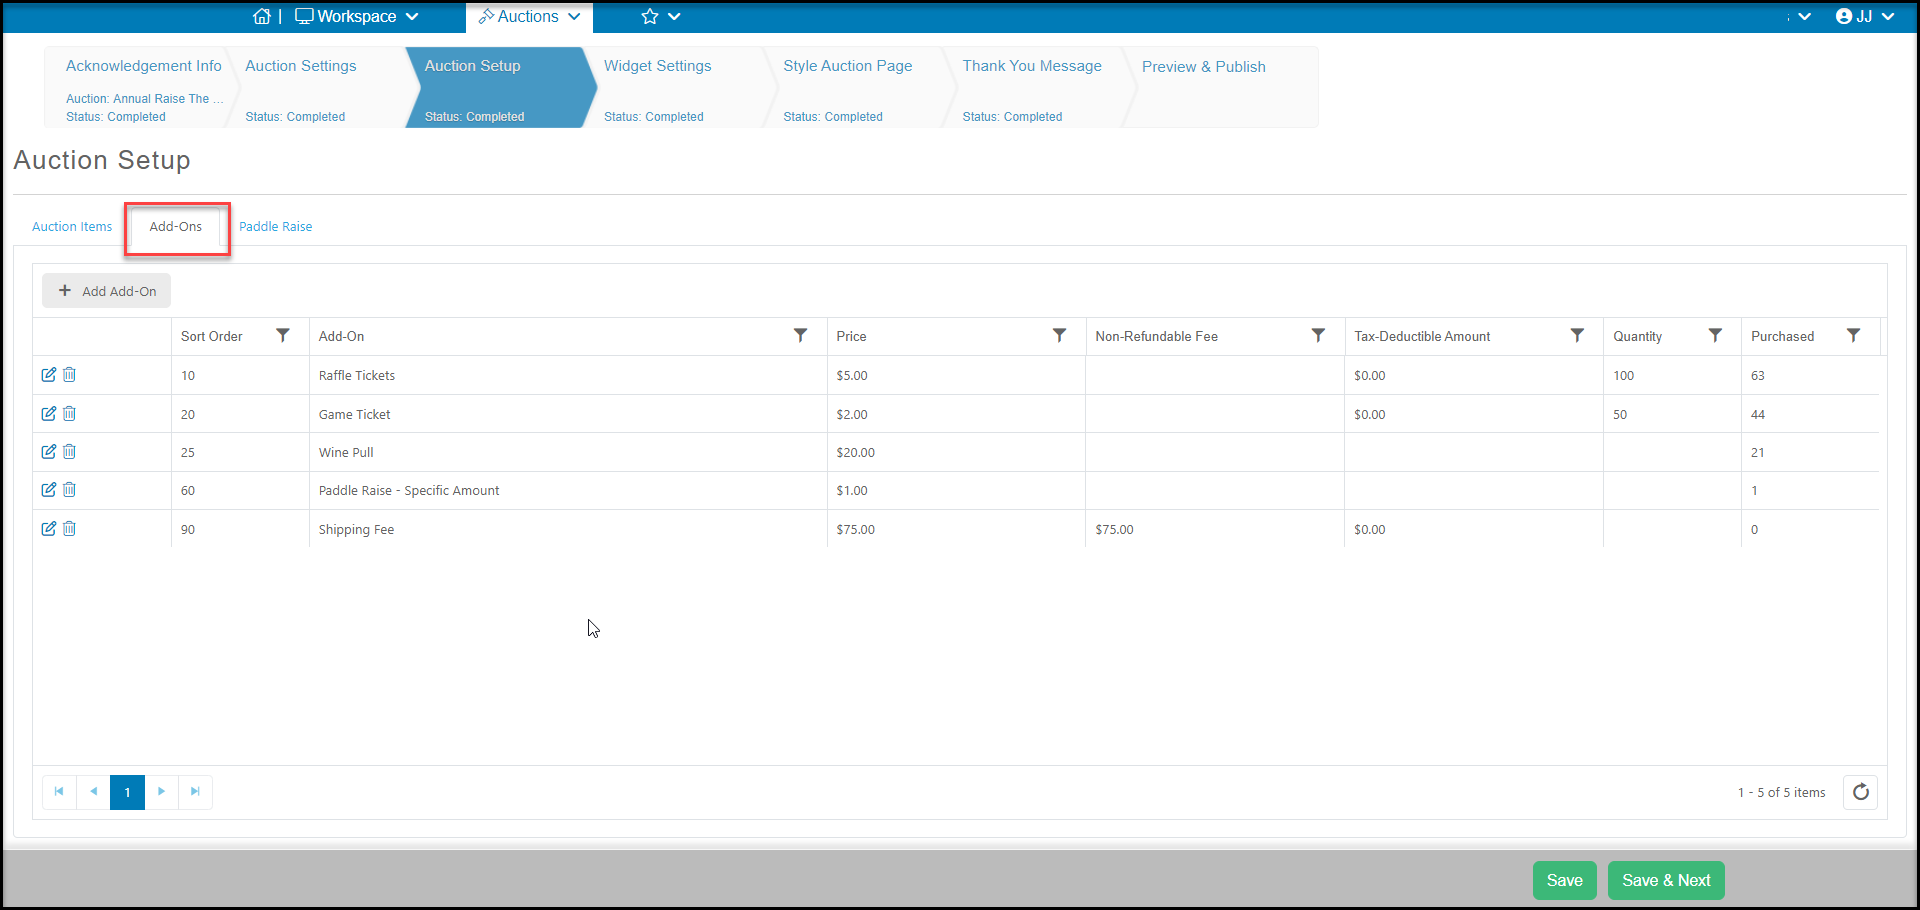Click the Save button
The image size is (1920, 910).
1565,880
